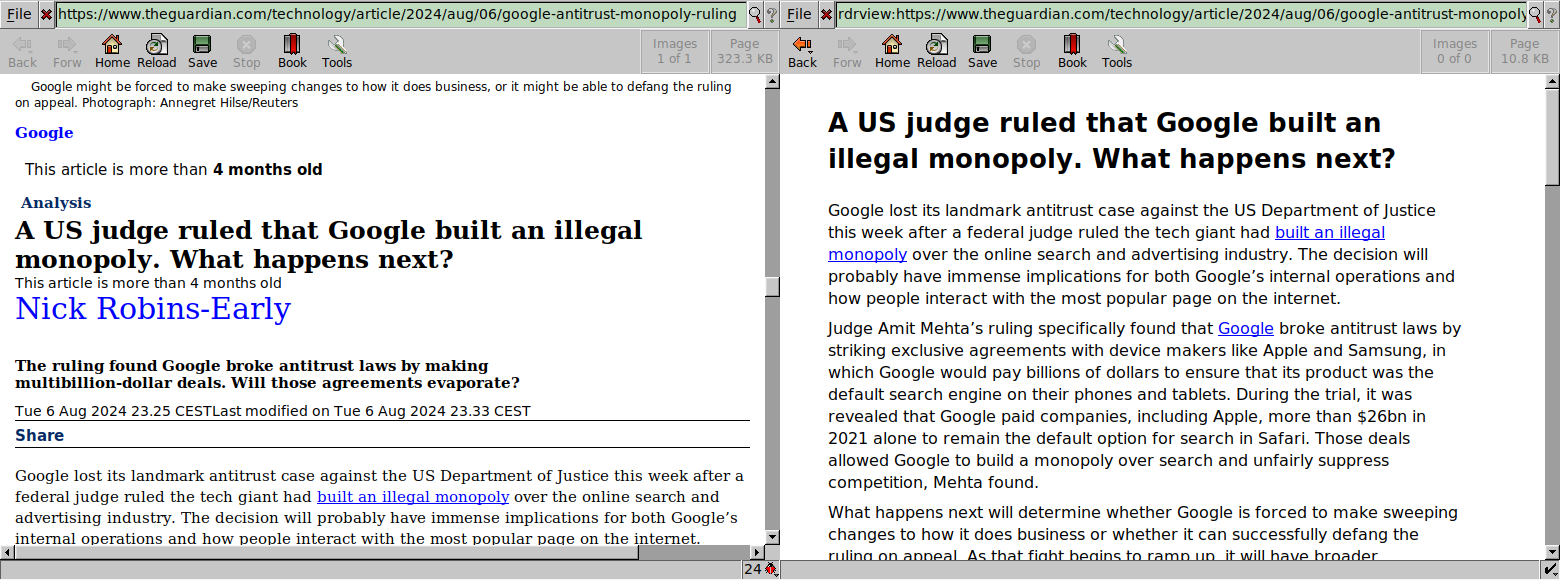The image size is (1560, 580).
Task: Open the File menu in the left pane
Action: [x=19, y=14]
